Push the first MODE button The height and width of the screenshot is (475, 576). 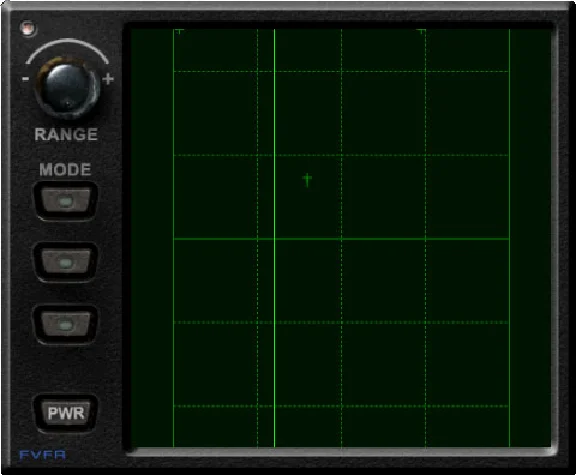click(66, 201)
